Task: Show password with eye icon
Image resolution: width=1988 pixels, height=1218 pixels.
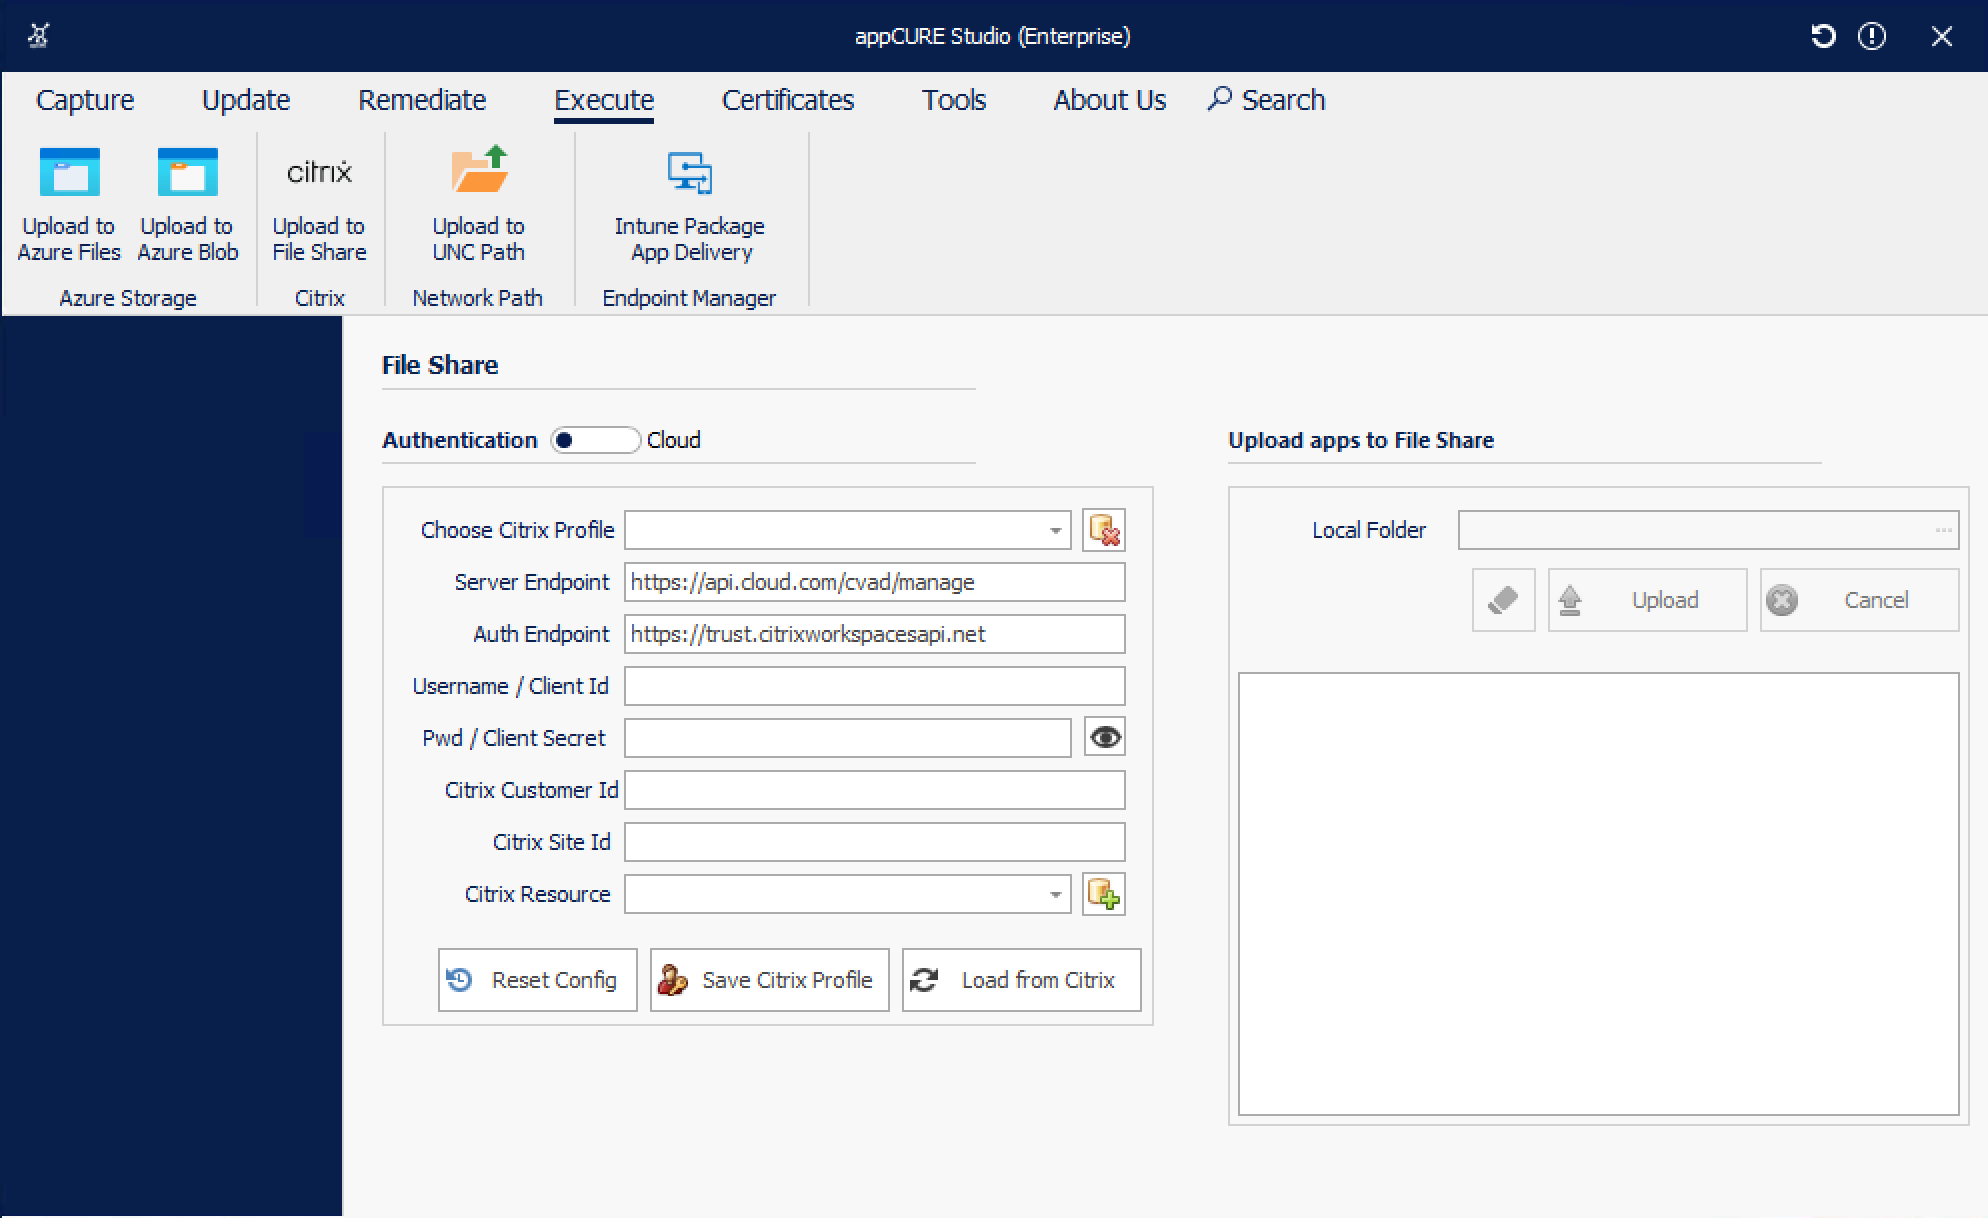Action: point(1104,738)
